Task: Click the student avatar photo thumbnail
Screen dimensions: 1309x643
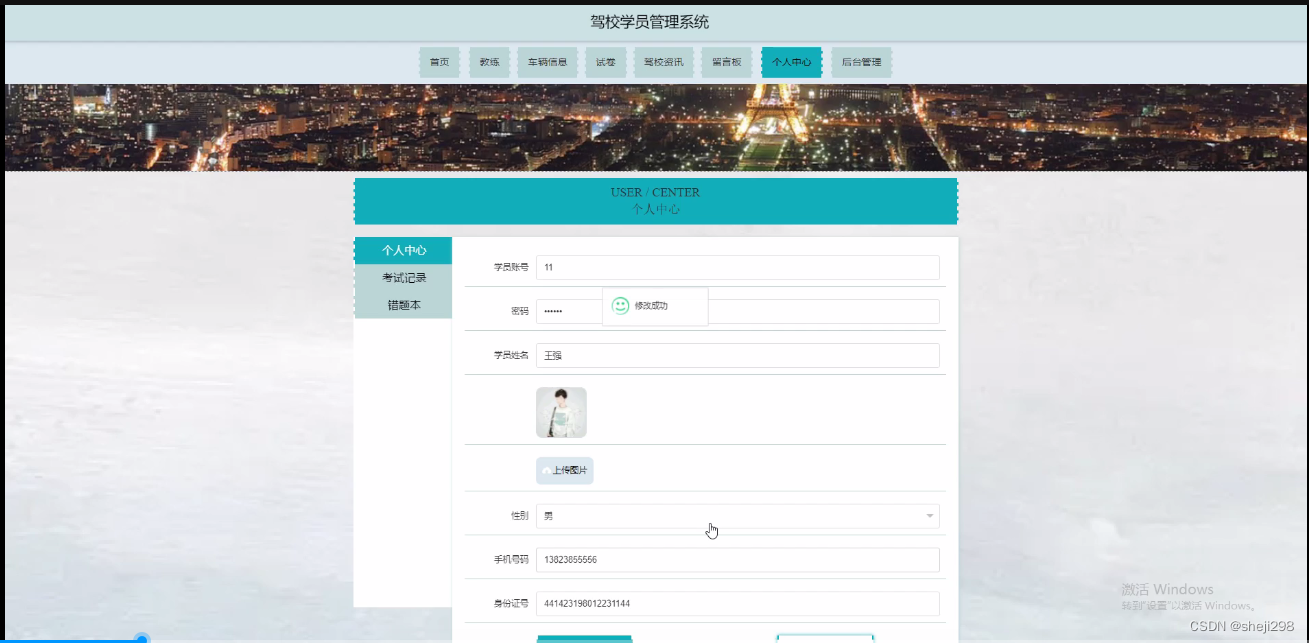Action: [562, 412]
